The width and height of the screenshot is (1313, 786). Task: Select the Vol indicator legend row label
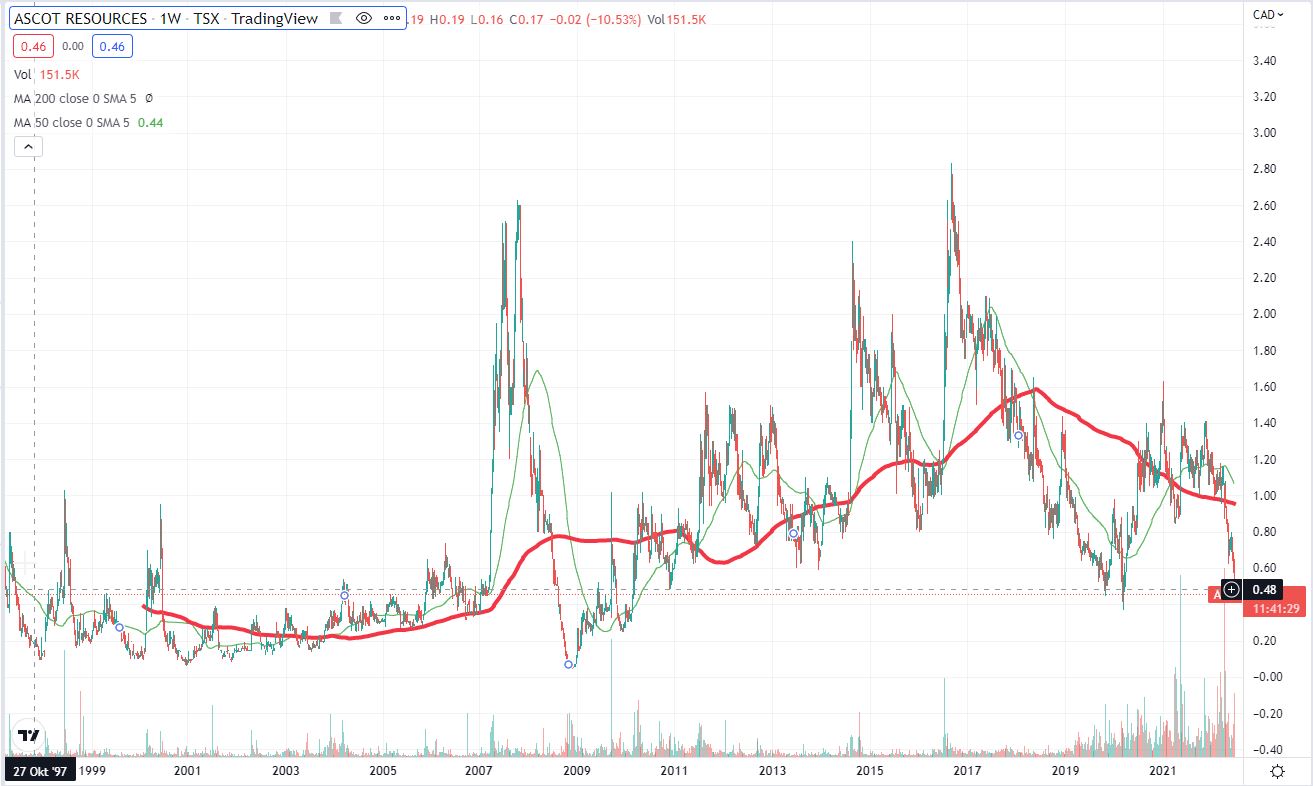click(x=22, y=73)
